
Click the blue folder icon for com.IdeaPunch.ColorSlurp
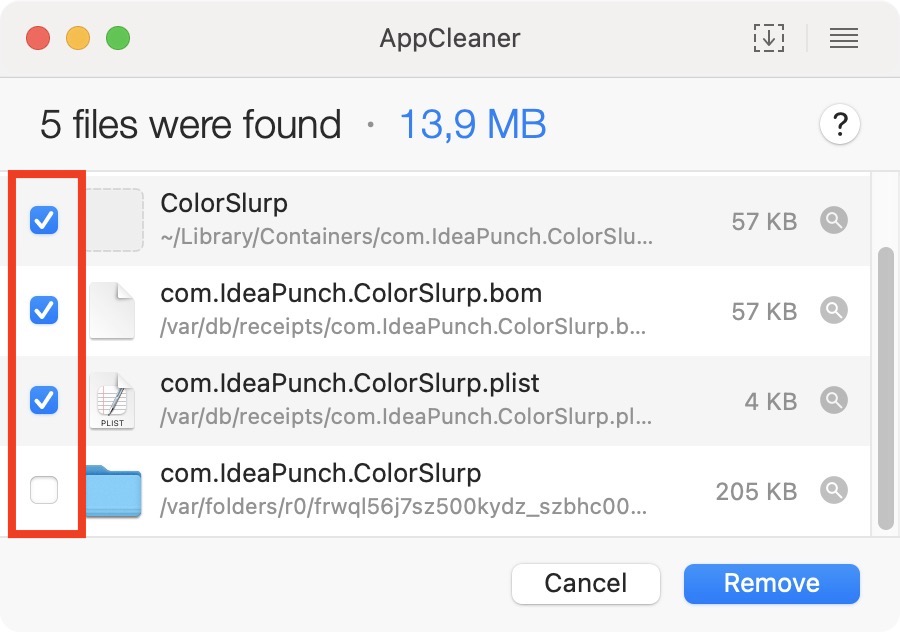[113, 491]
